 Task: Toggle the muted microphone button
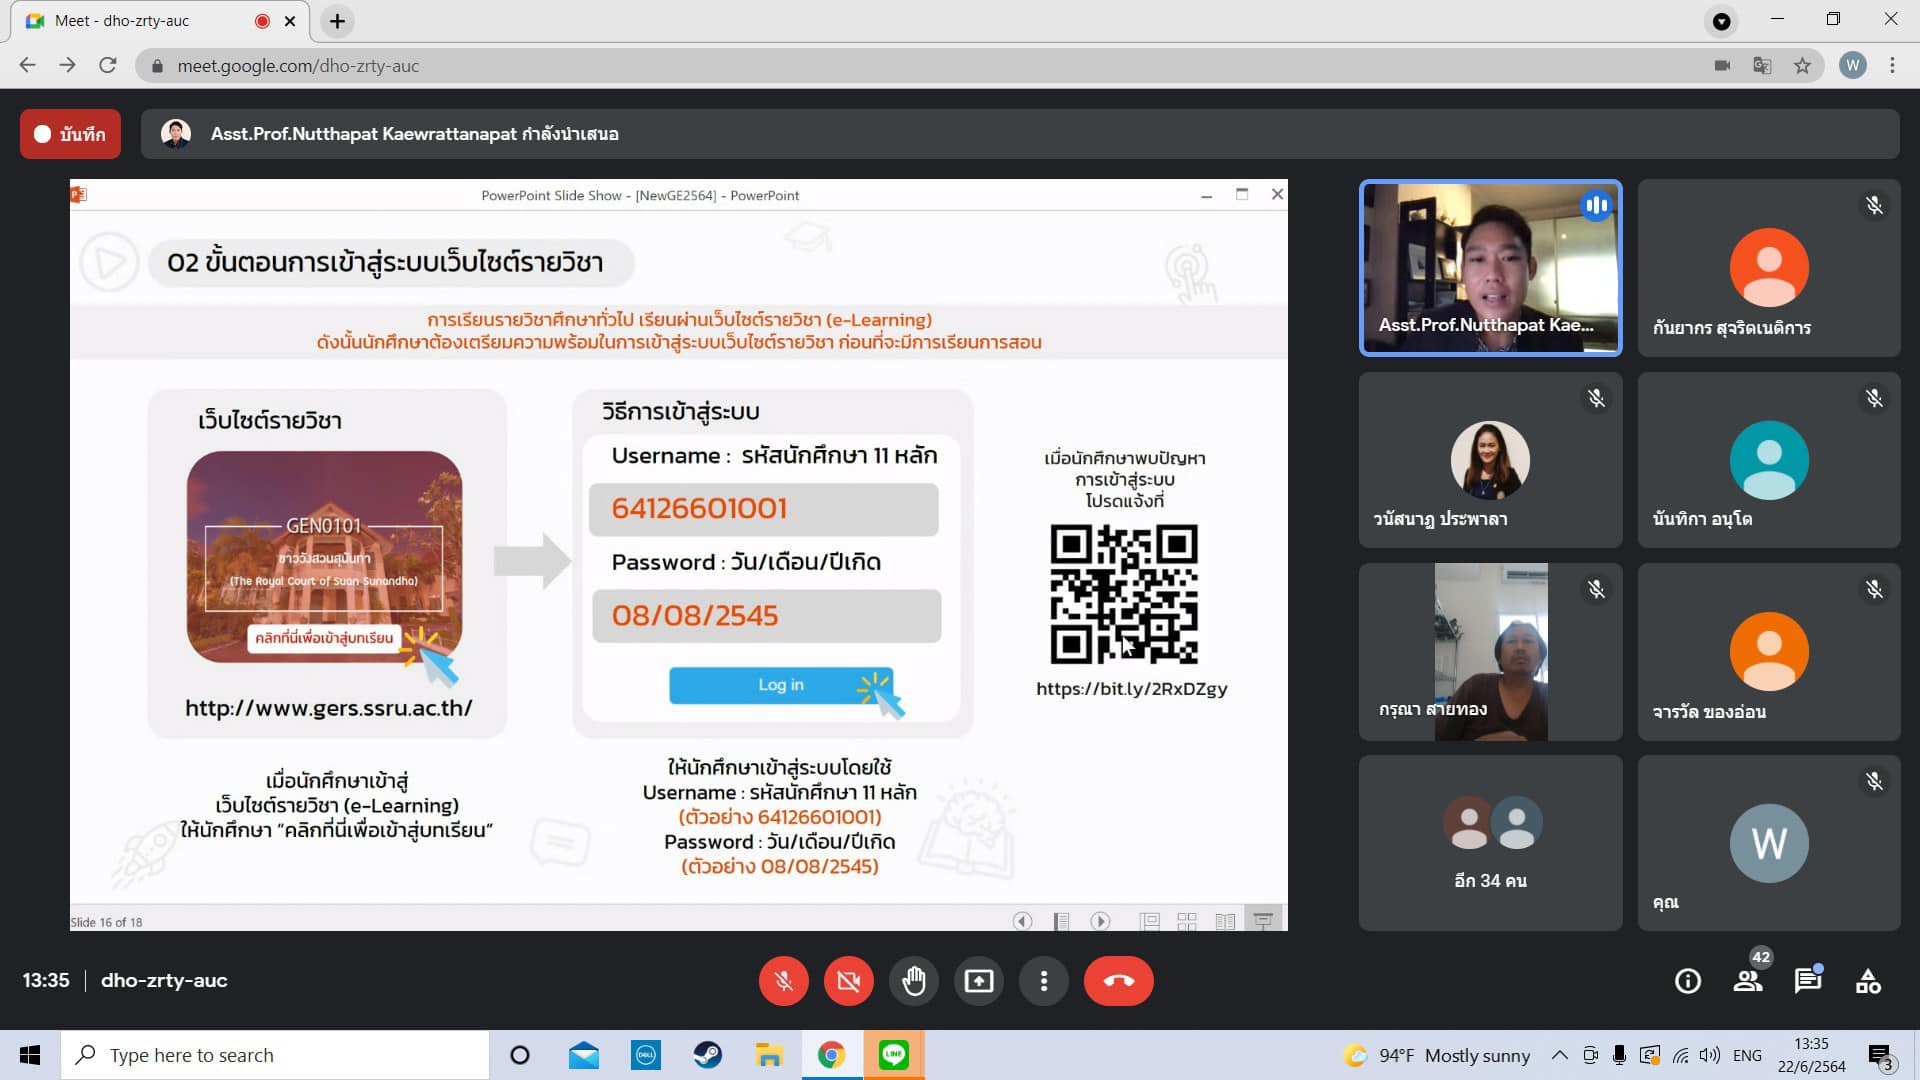coord(783,981)
